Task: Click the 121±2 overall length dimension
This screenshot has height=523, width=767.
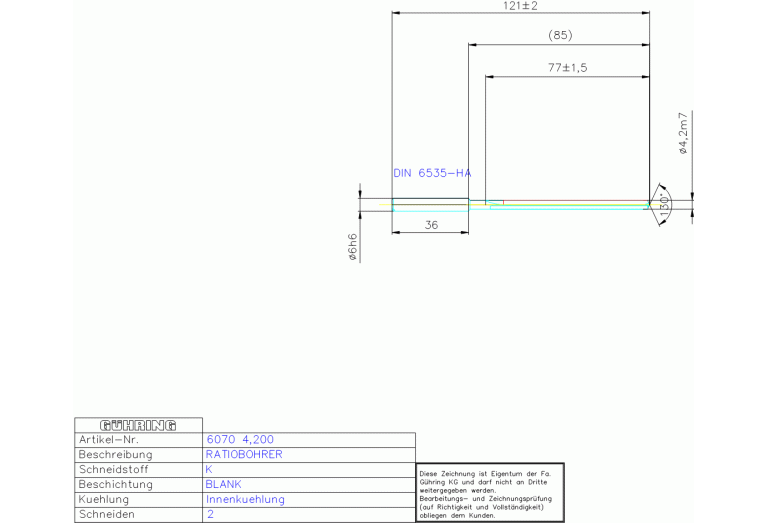Action: (521, 6)
